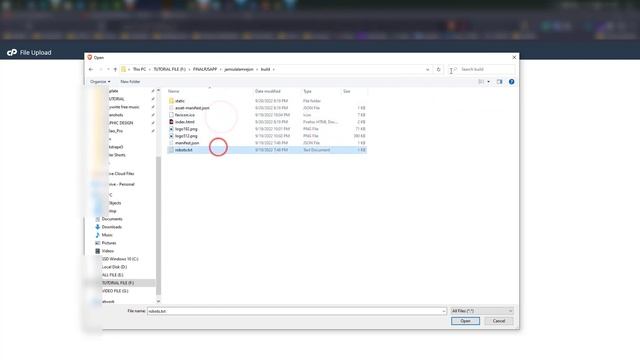Click the Open button
This screenshot has width=640, height=360.
click(465, 321)
